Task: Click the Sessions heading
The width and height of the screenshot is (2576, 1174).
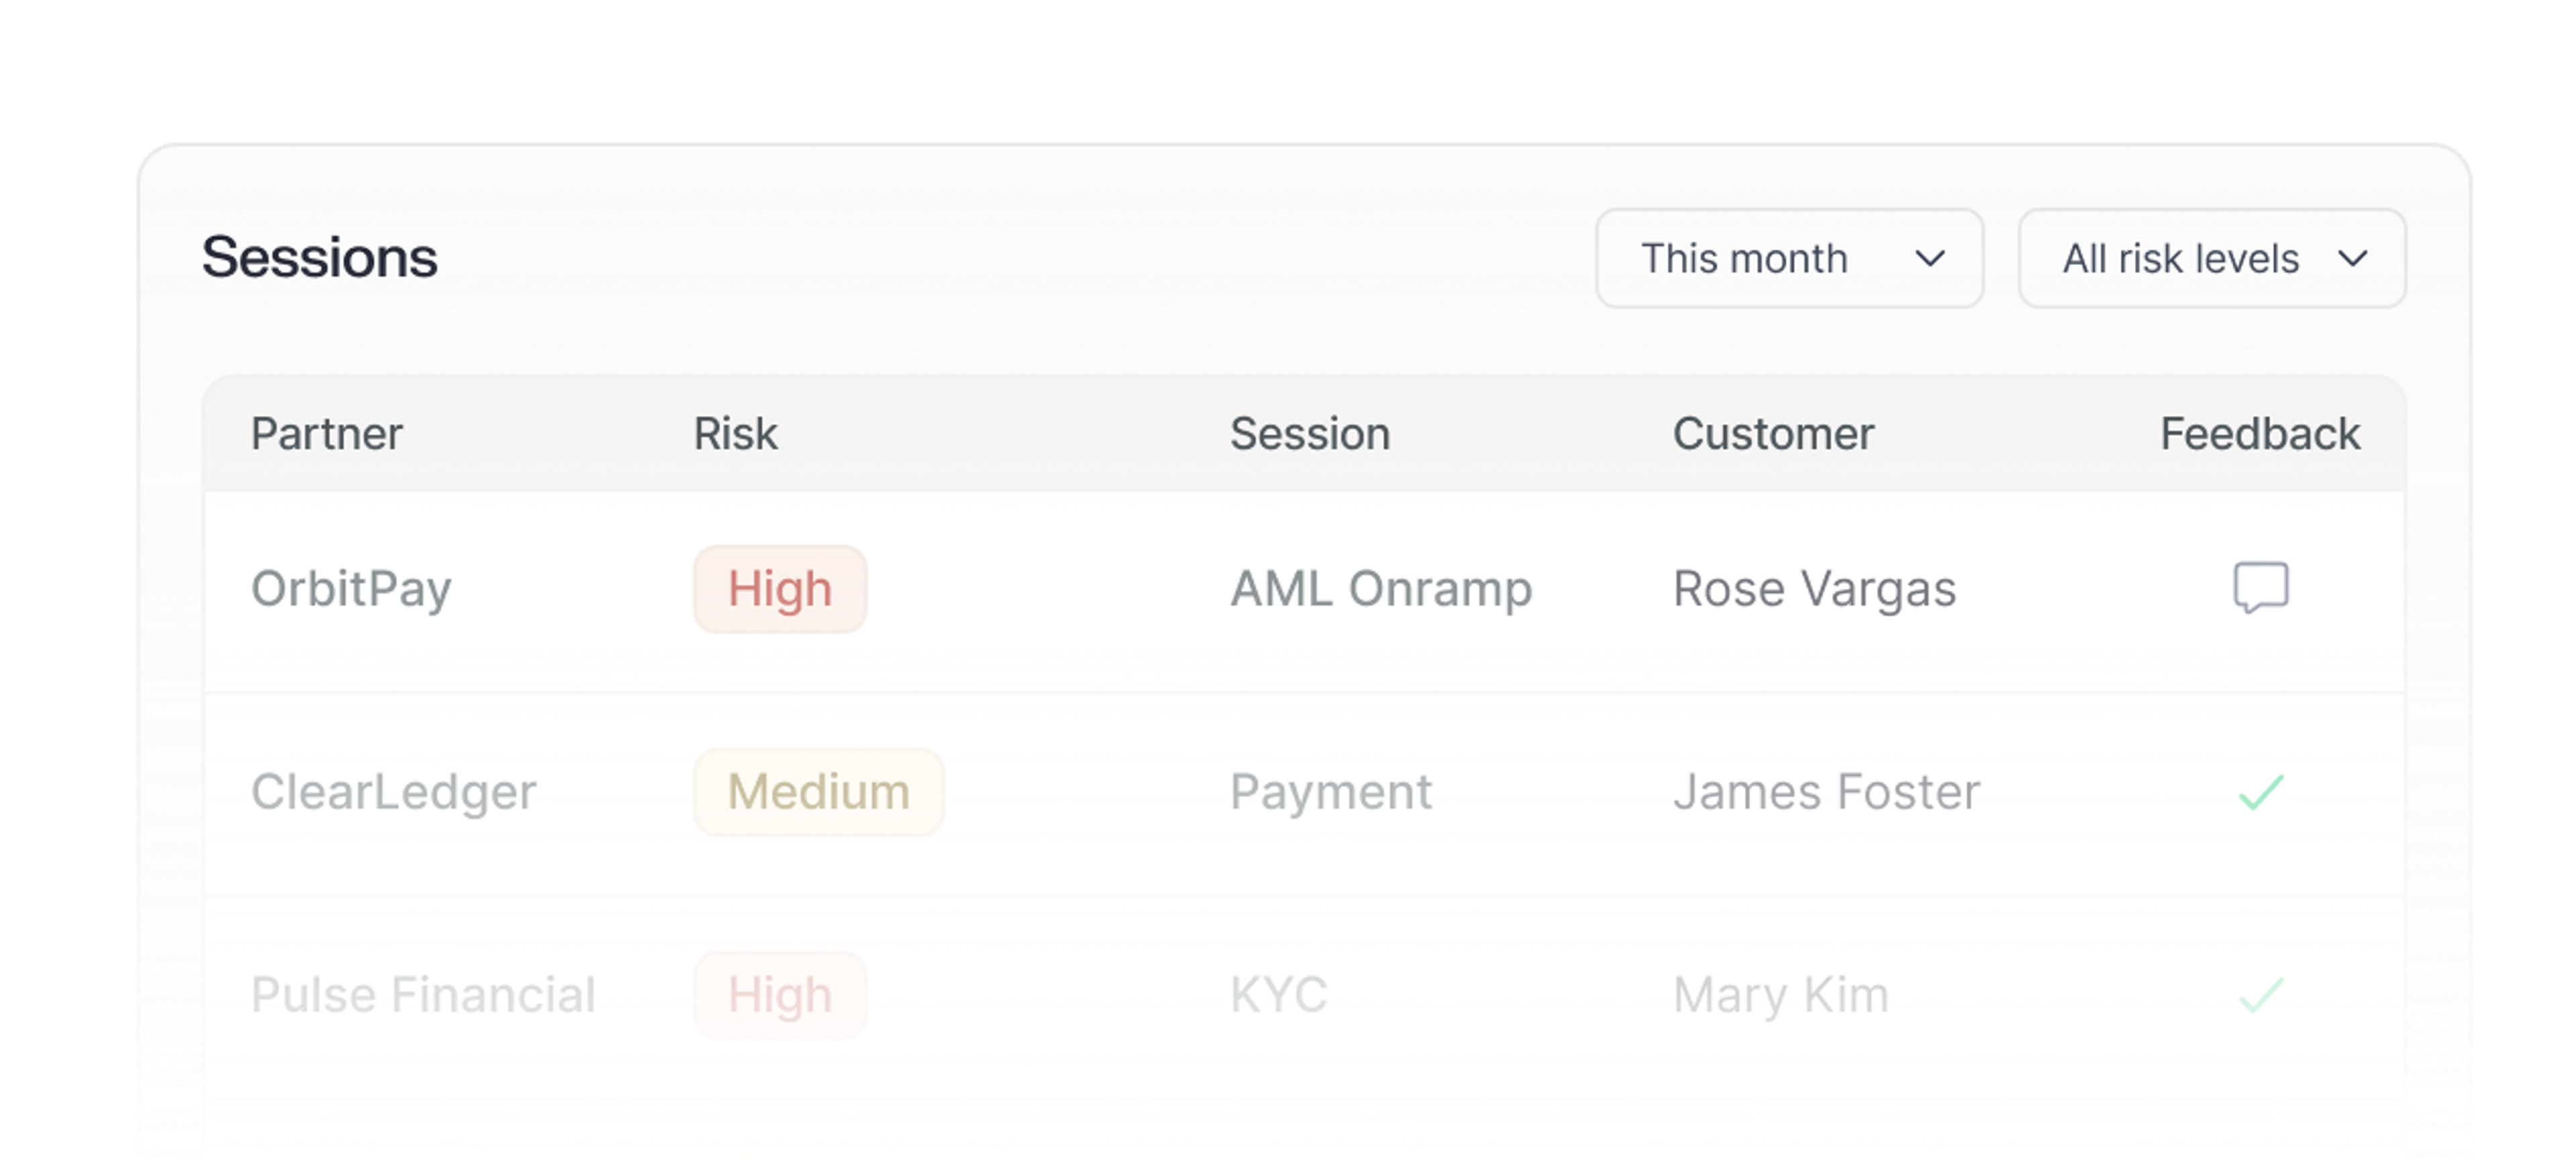Action: (320, 256)
